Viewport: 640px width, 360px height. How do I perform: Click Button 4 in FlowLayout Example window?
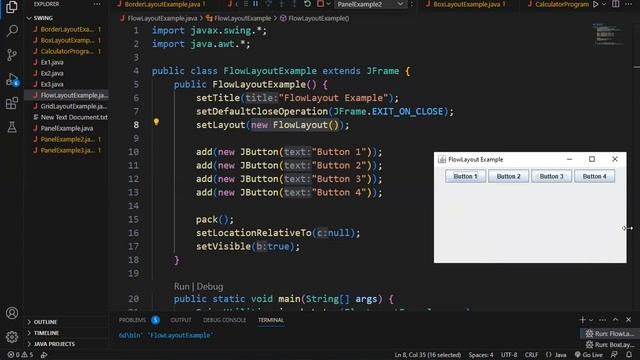594,176
